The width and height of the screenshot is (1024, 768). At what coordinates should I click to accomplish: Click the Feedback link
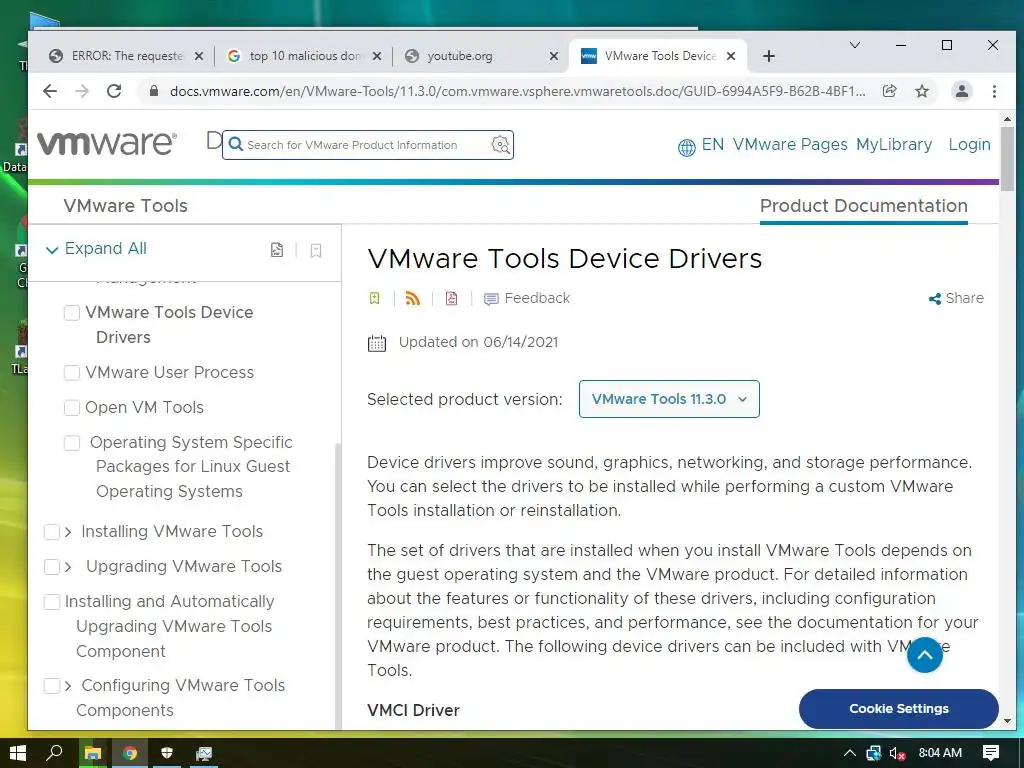tap(527, 298)
